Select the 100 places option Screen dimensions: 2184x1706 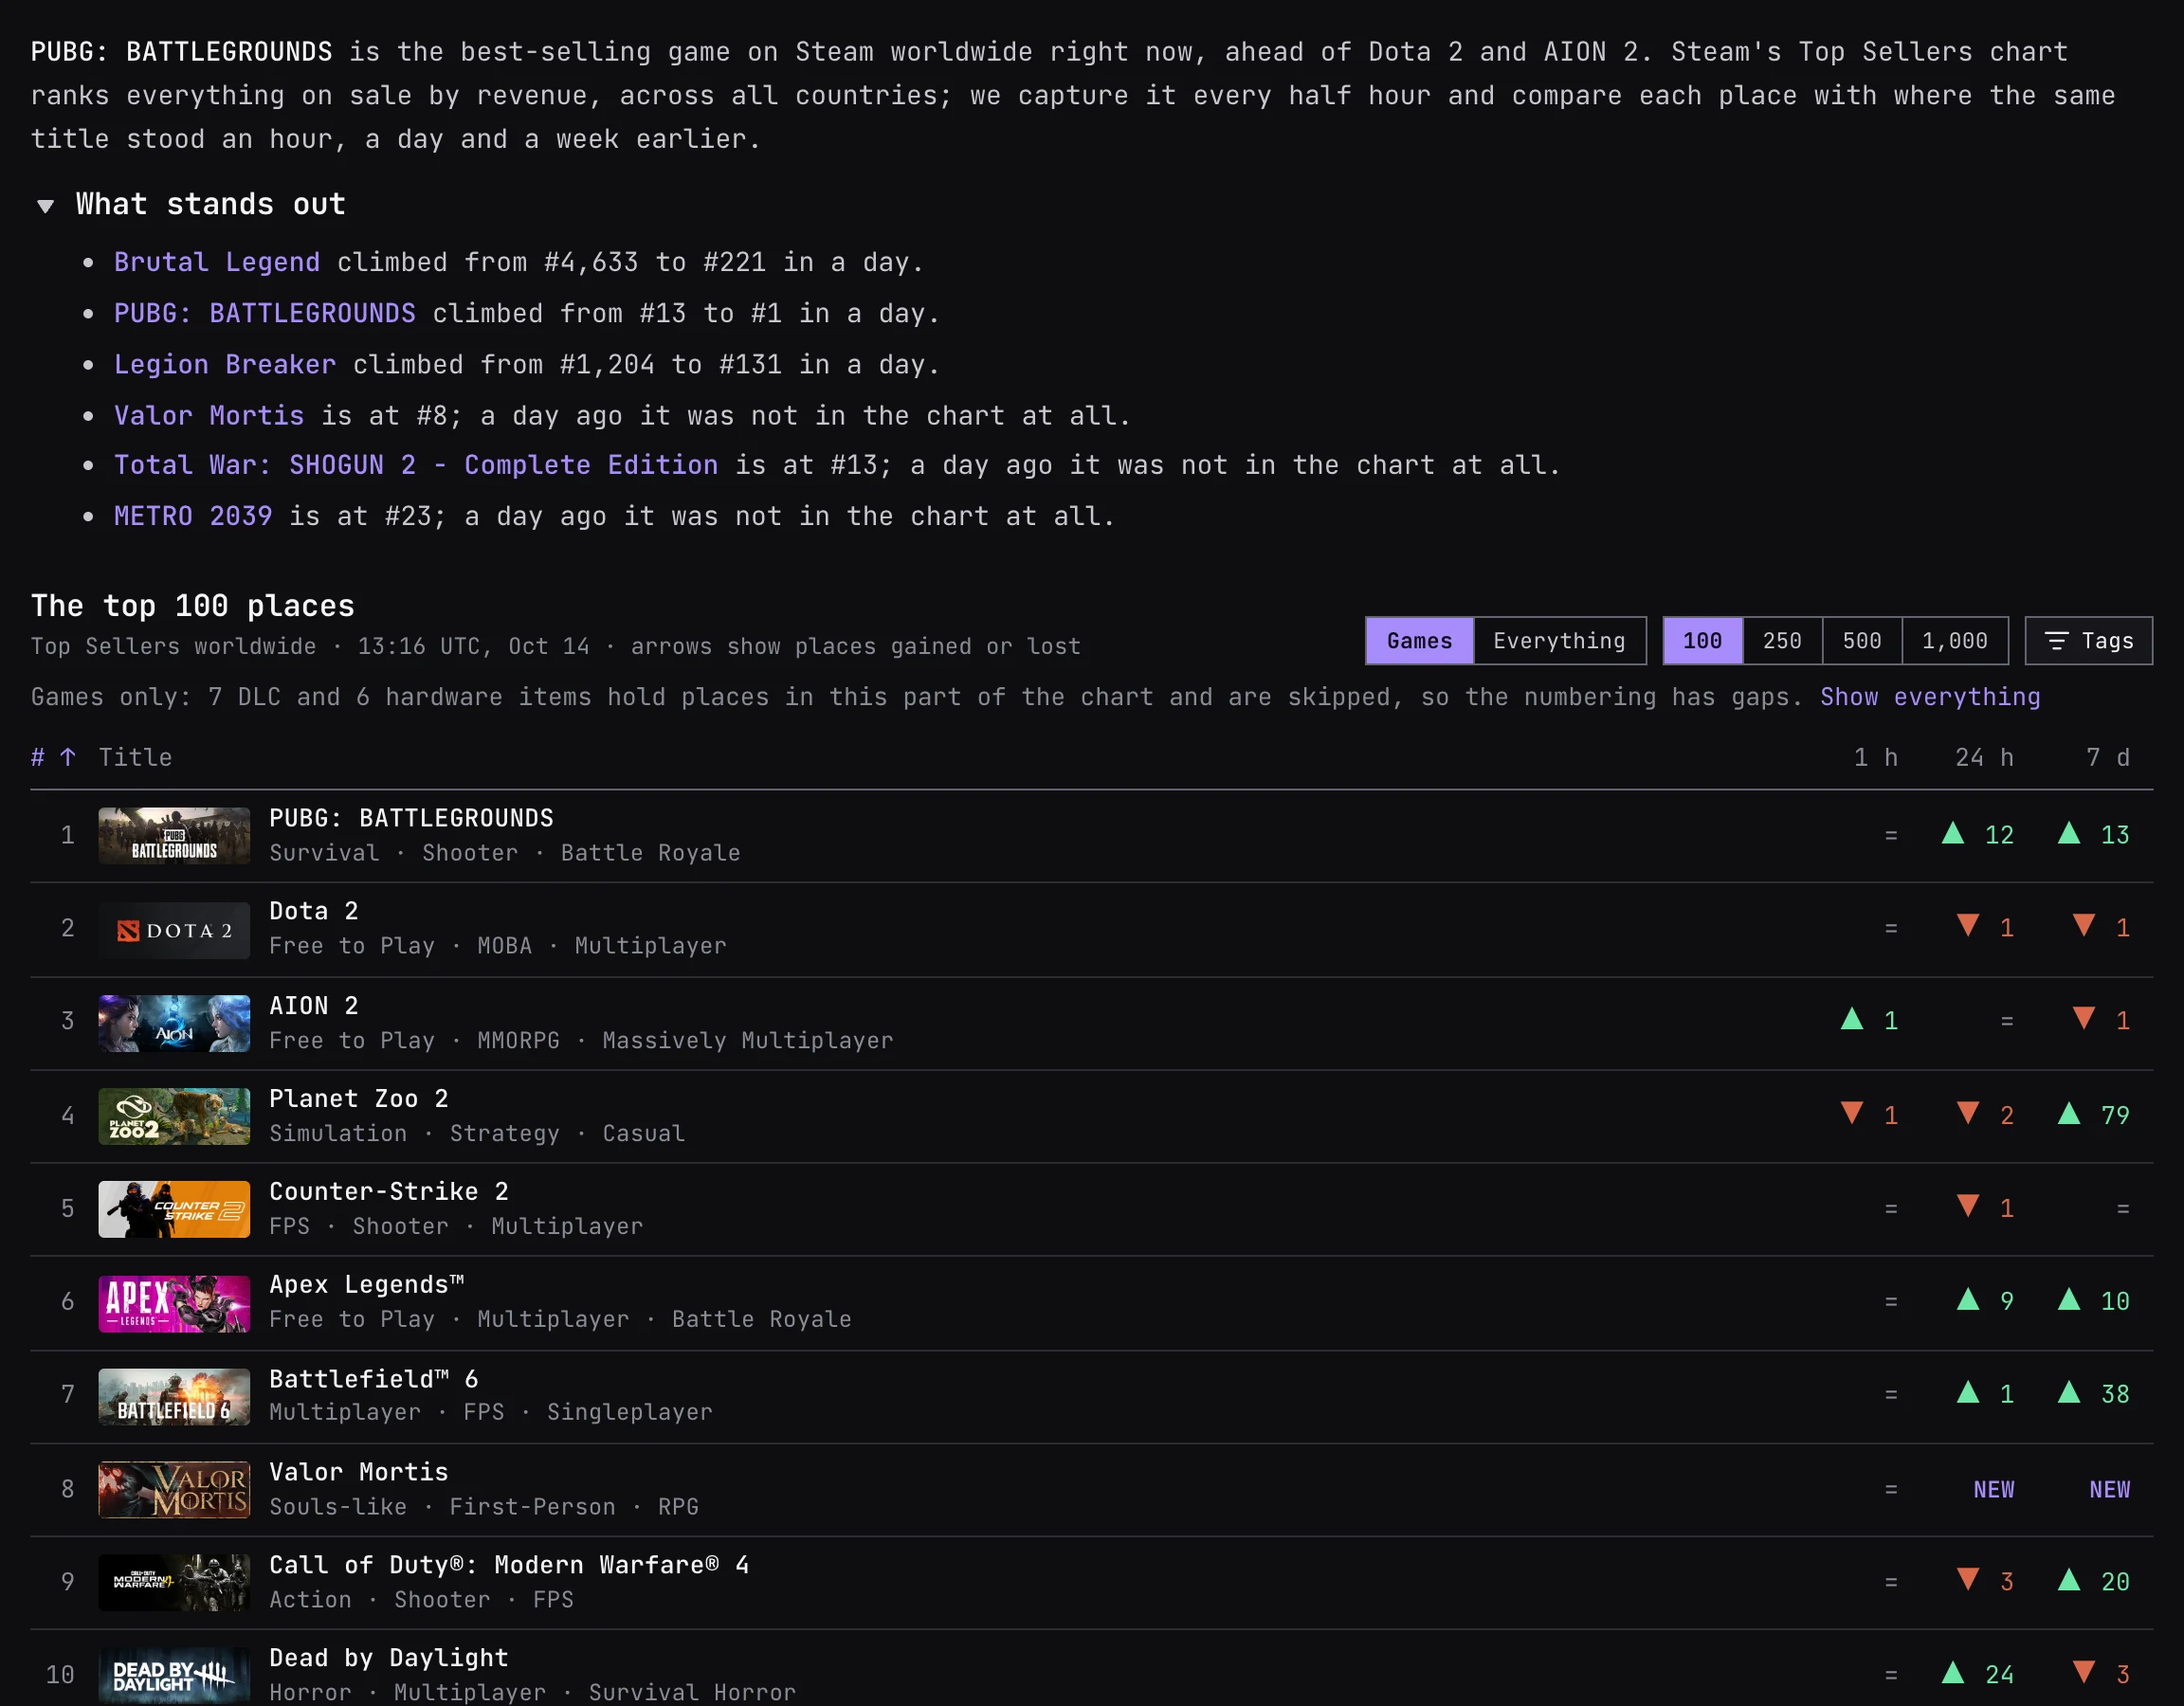point(1702,641)
